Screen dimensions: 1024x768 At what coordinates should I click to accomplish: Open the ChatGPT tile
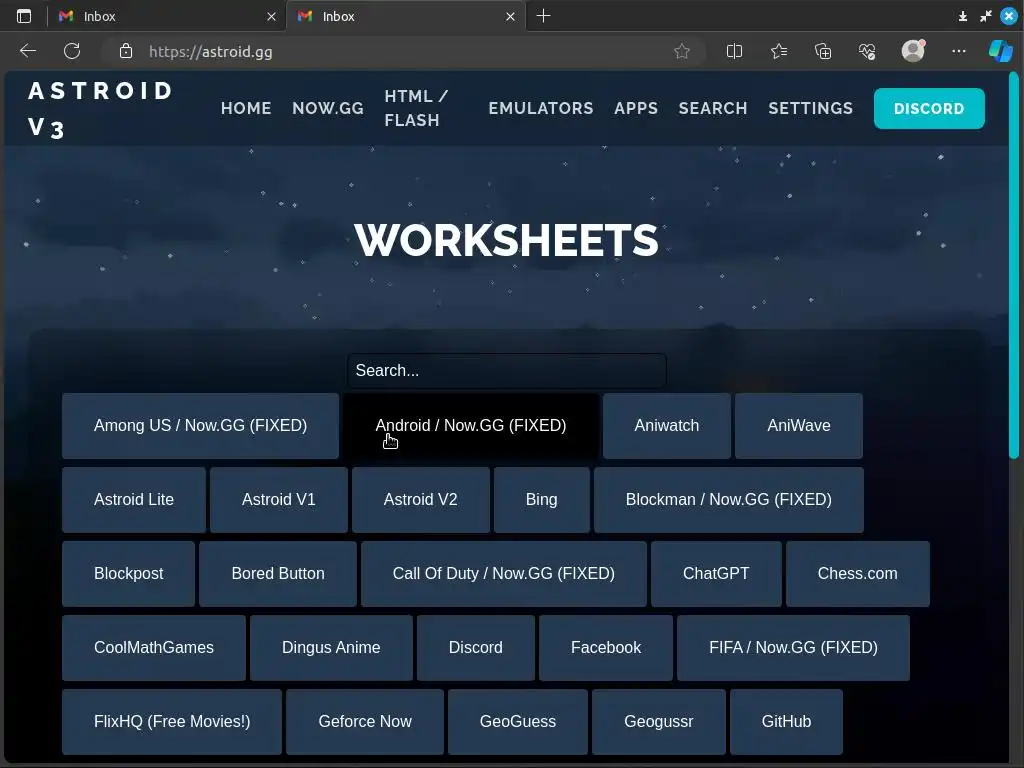coord(716,573)
